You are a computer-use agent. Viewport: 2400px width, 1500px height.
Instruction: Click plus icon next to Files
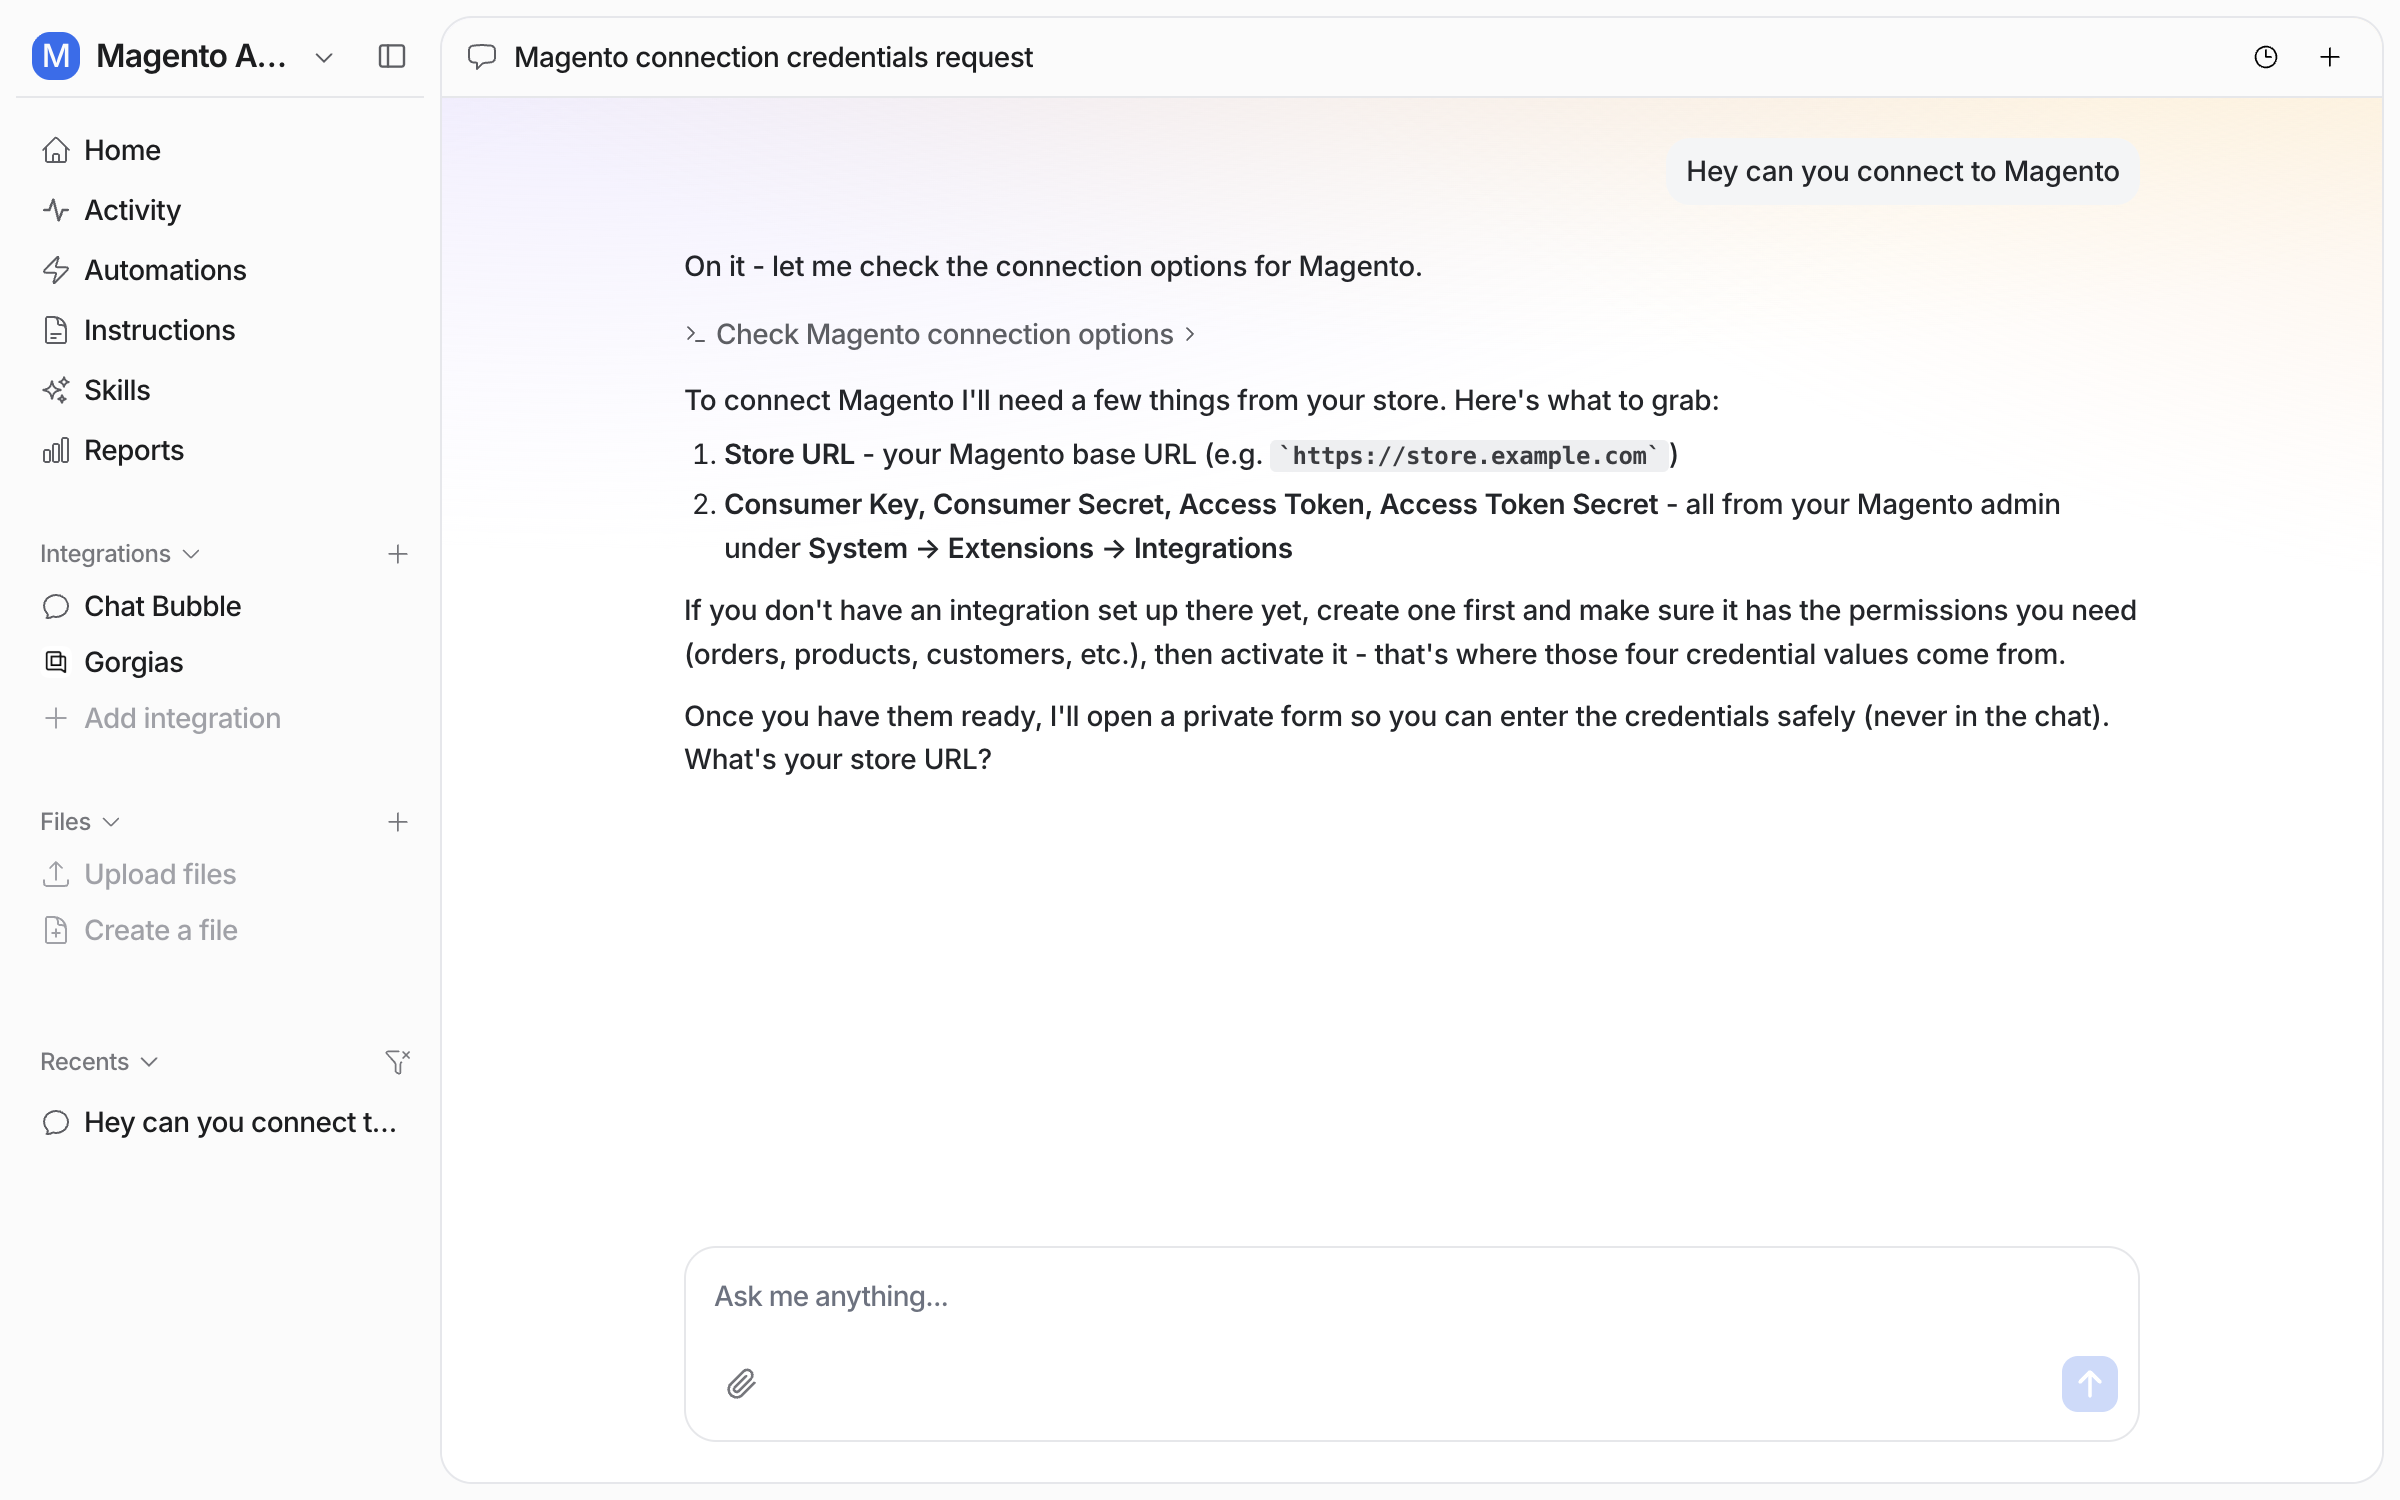coord(398,822)
